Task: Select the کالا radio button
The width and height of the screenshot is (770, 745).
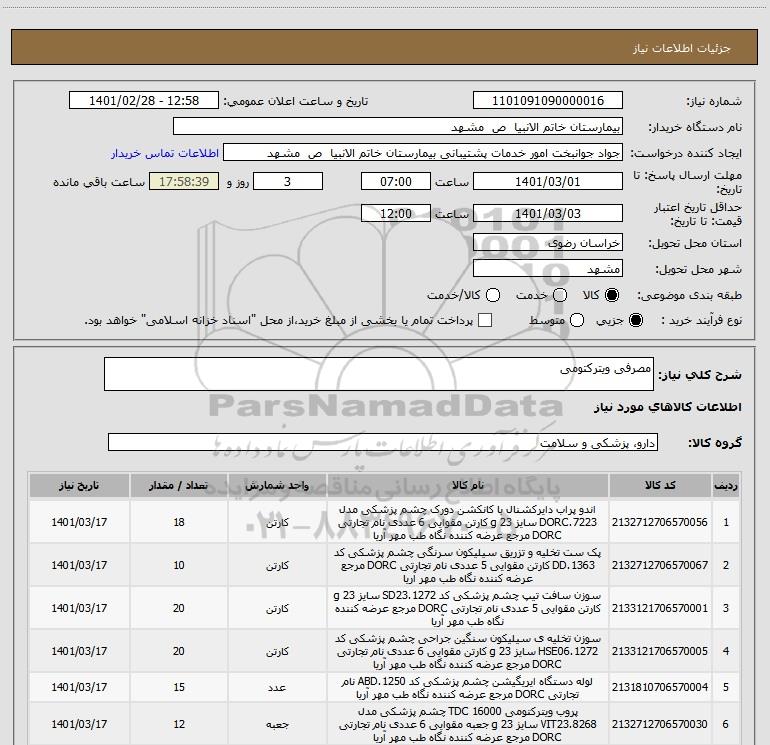Action: click(x=612, y=295)
